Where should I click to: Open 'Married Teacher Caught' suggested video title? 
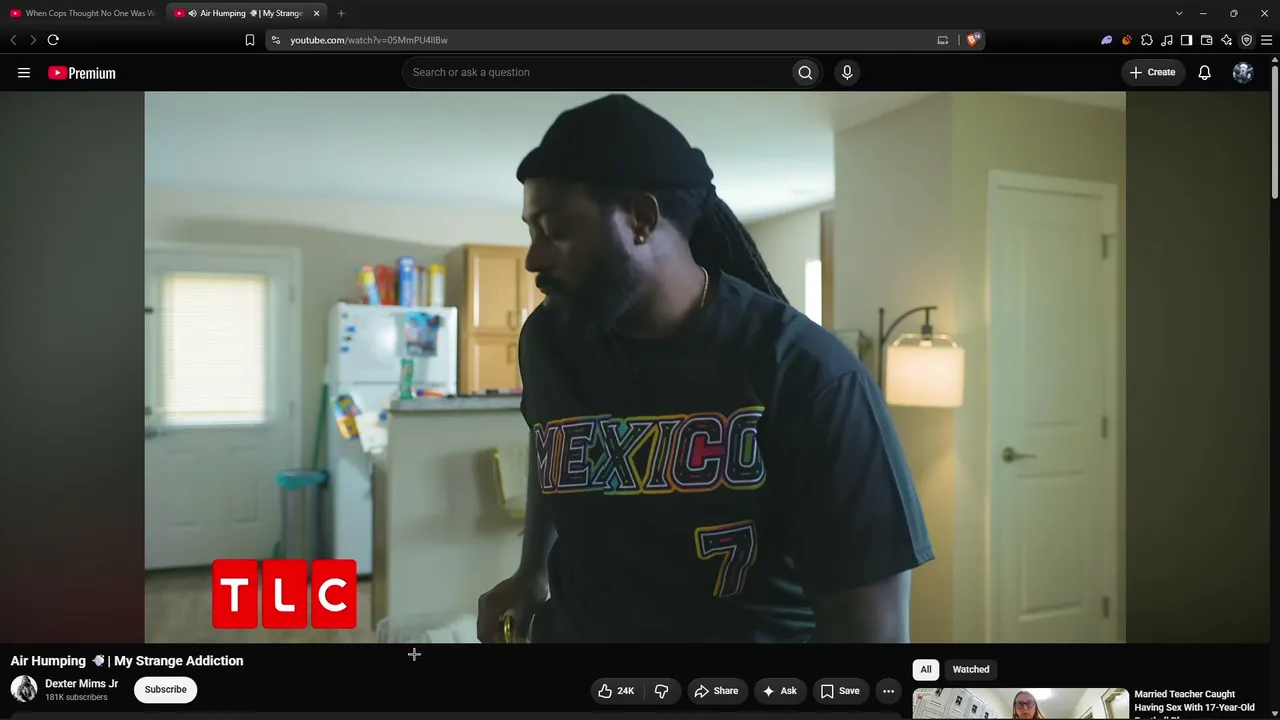[x=1194, y=701]
